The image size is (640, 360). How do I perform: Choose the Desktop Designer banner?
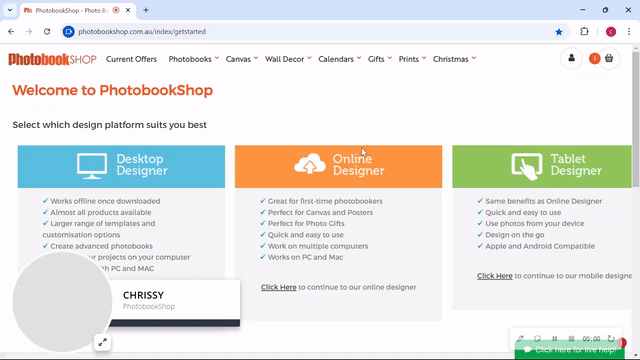coord(121,167)
